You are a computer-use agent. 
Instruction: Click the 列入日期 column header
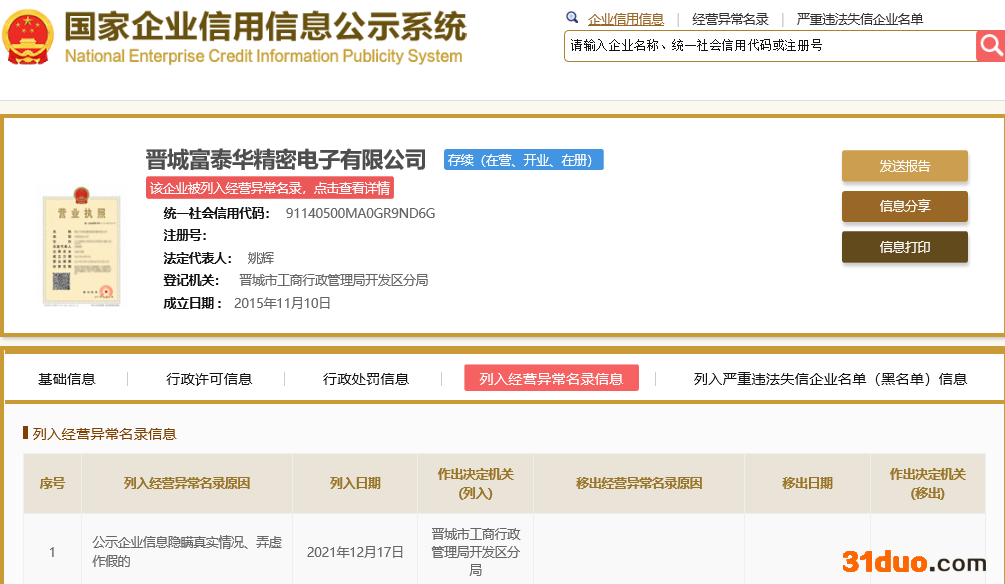click(x=355, y=483)
